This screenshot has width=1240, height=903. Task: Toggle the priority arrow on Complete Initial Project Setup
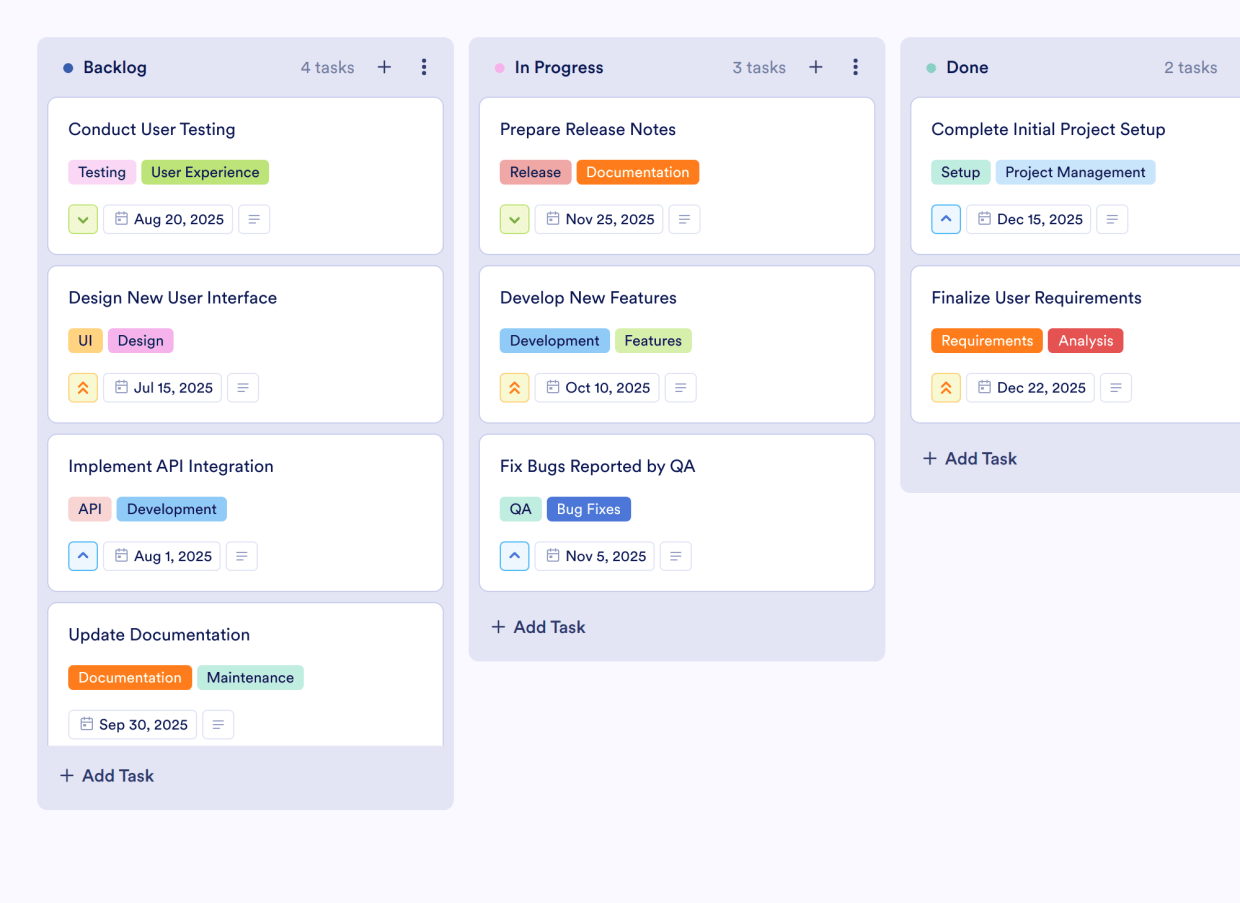click(x=946, y=219)
